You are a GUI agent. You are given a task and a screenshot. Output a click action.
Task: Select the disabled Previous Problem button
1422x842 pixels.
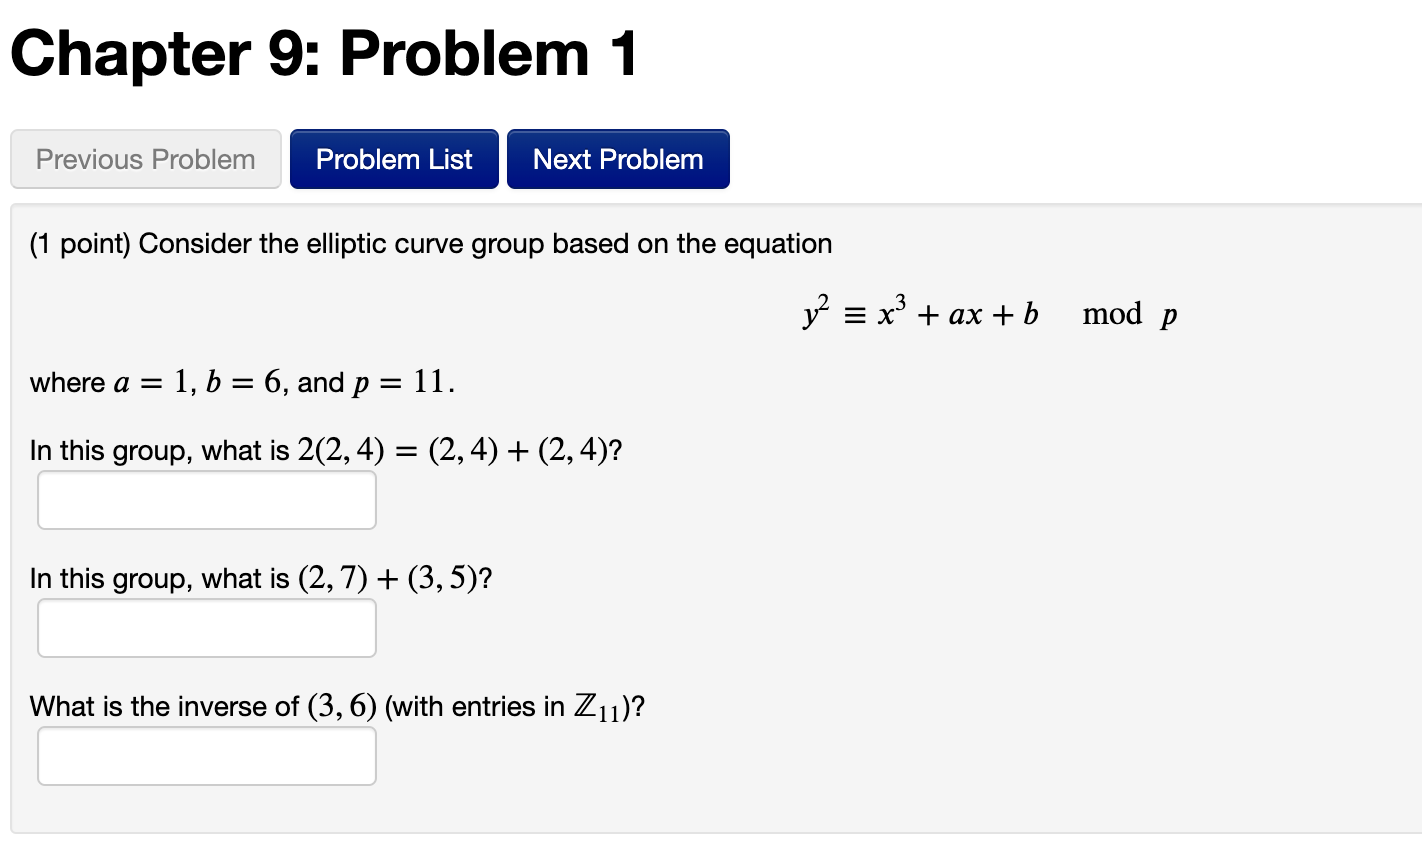point(145,158)
